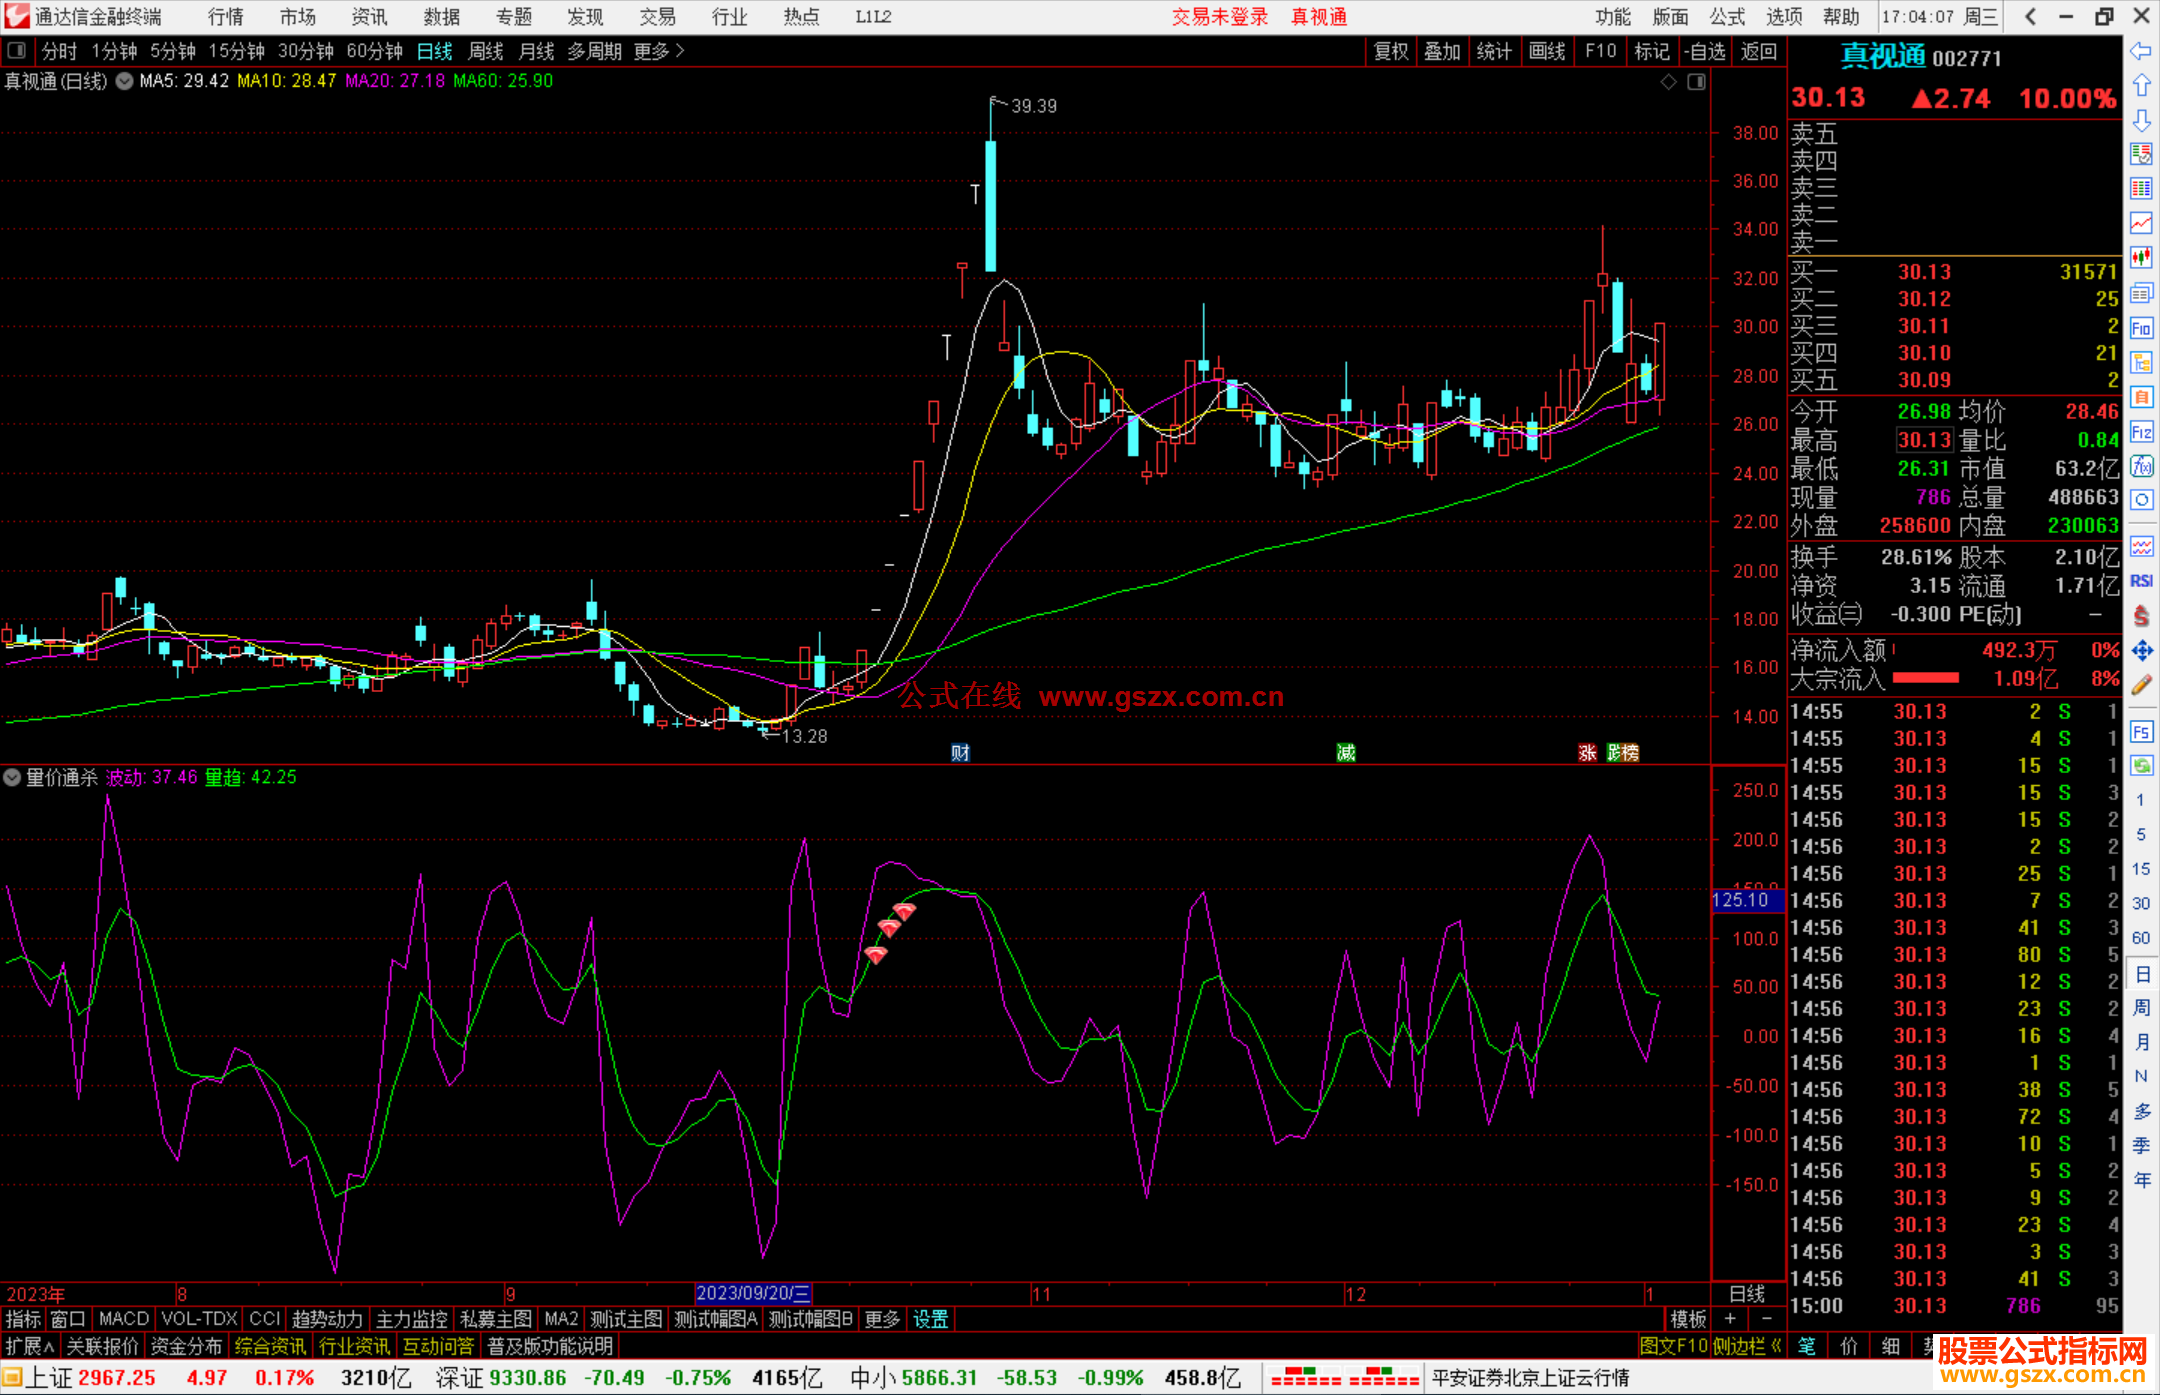Open the 真视通(日线) indicator dropdown arrow
The image size is (2160, 1395).
124,81
